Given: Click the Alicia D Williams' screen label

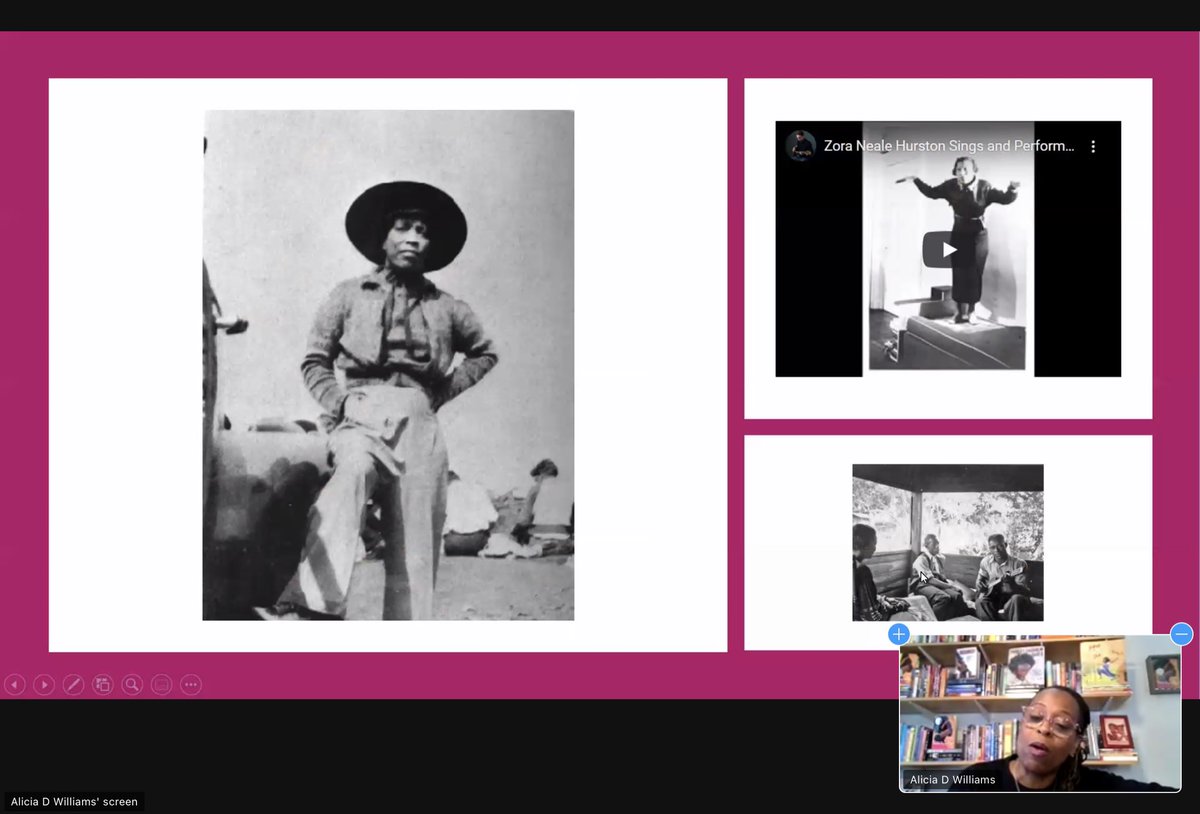Looking at the screenshot, I should coord(74,802).
